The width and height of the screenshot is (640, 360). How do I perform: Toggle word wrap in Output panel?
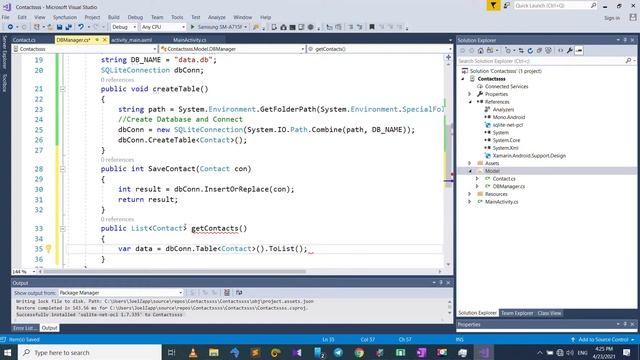pos(239,293)
